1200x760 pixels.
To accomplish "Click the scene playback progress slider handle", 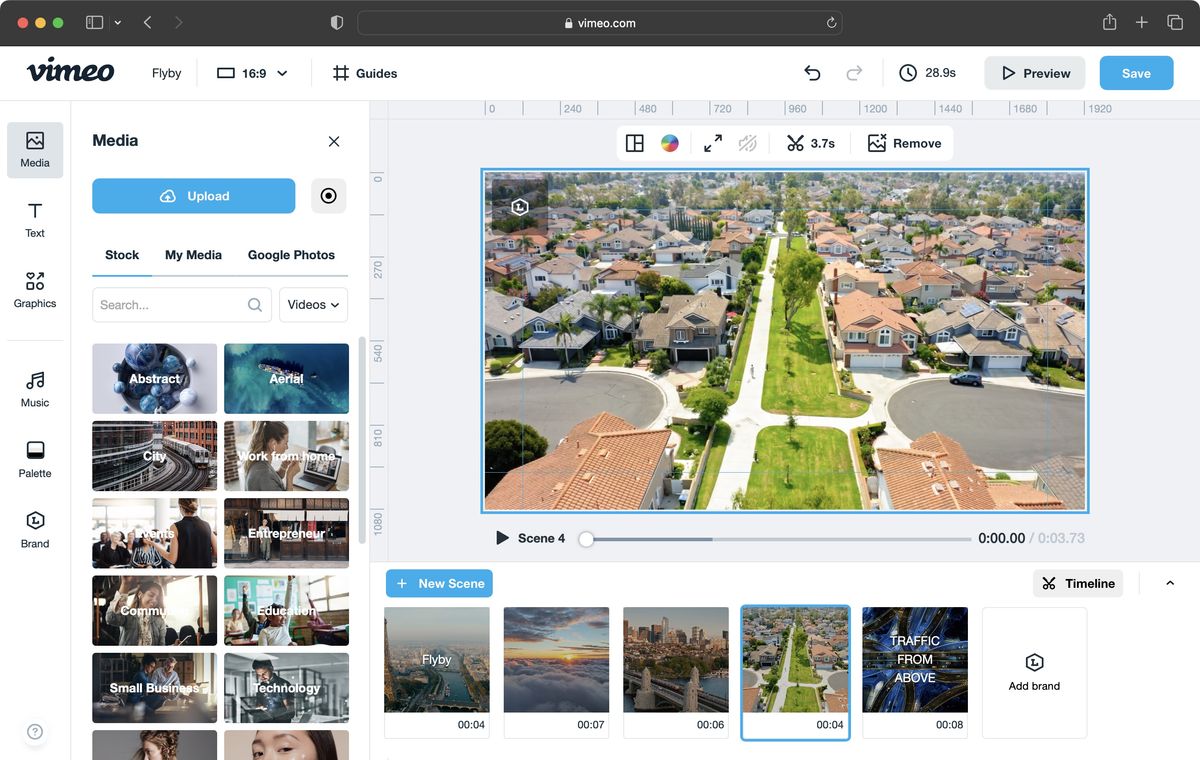I will (x=587, y=539).
